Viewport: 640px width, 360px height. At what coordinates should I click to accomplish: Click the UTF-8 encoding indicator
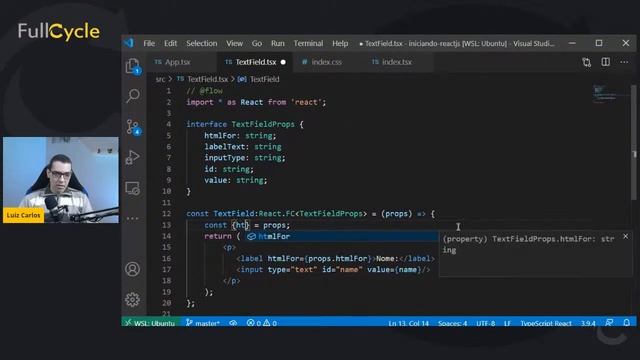tap(485, 323)
